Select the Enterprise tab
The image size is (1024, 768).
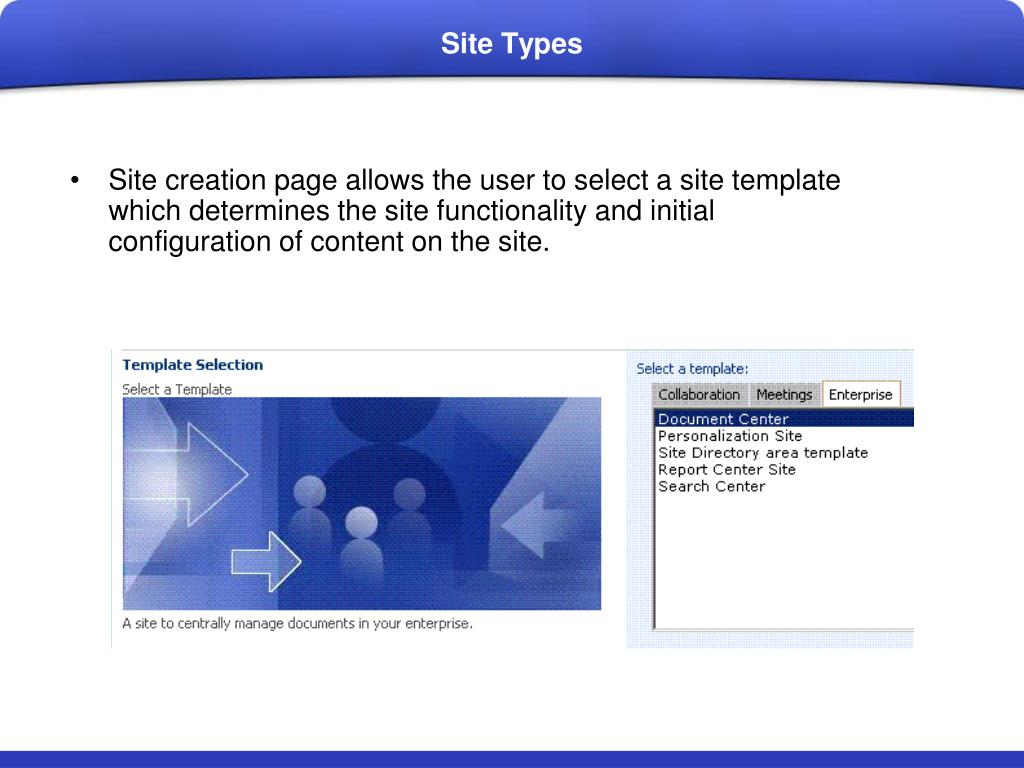point(861,394)
